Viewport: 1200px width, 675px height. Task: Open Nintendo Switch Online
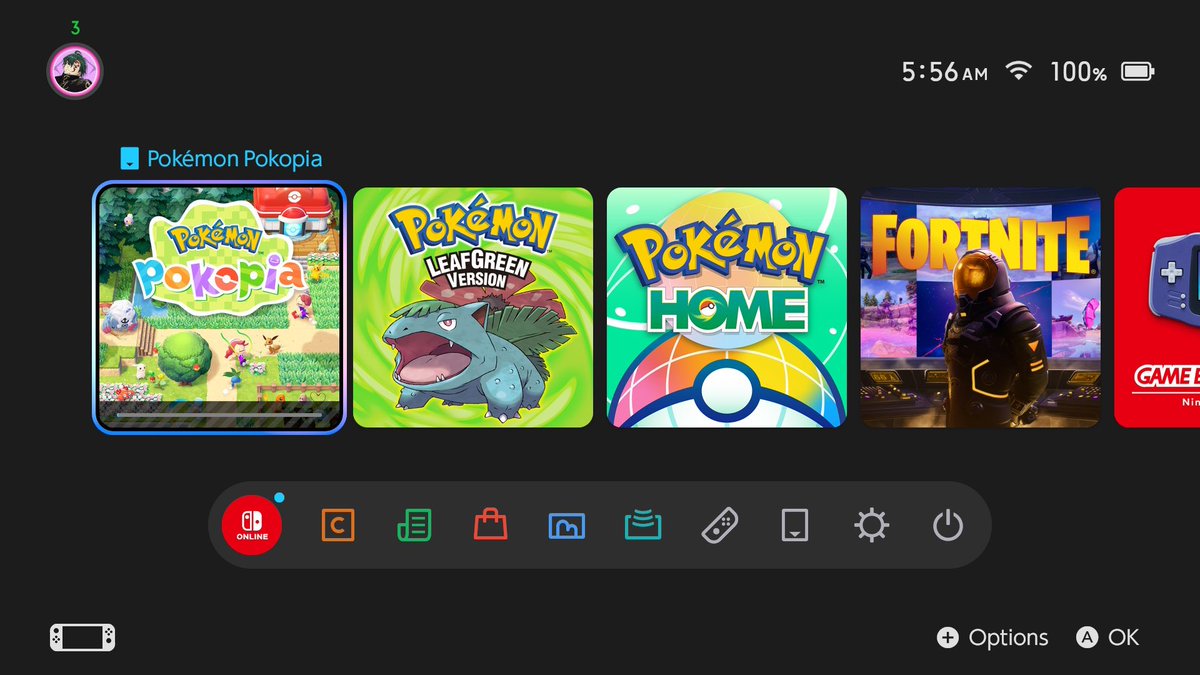pos(252,525)
